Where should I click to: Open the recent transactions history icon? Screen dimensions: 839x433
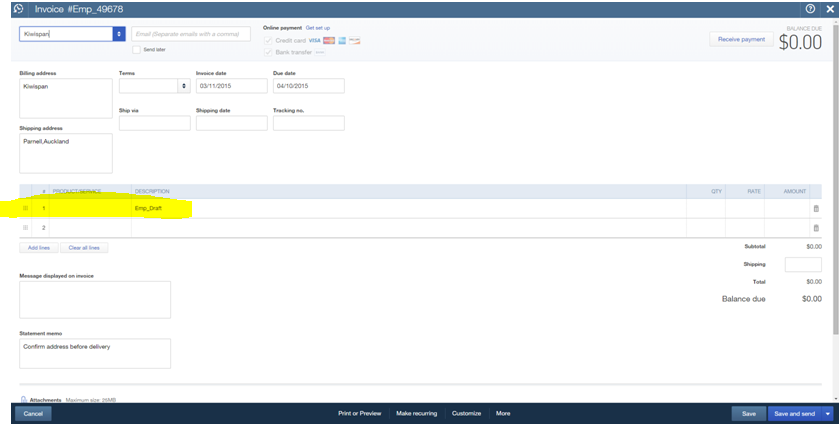click(18, 9)
